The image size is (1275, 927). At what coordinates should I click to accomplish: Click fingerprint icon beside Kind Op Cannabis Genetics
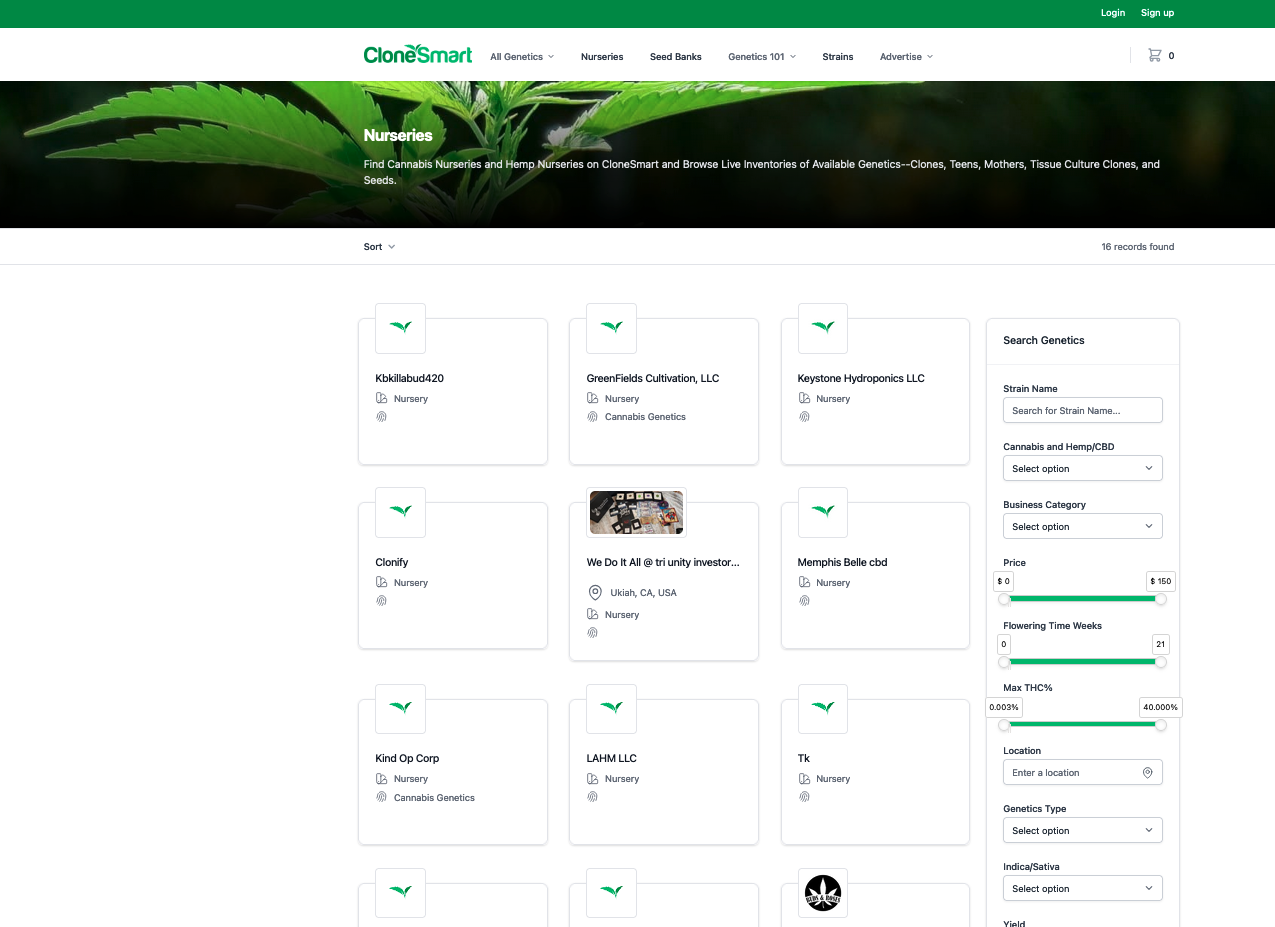[381, 798]
